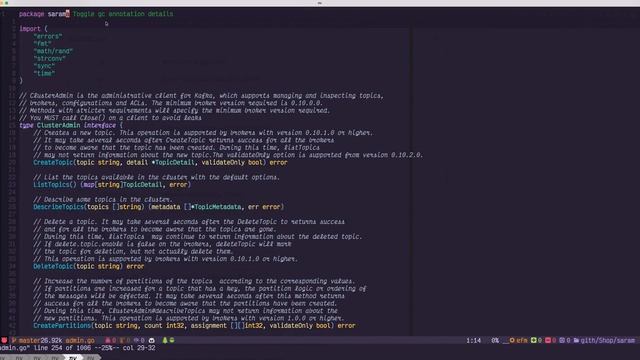Click the CreateTopic method name
The image size is (640, 360).
[53, 162]
